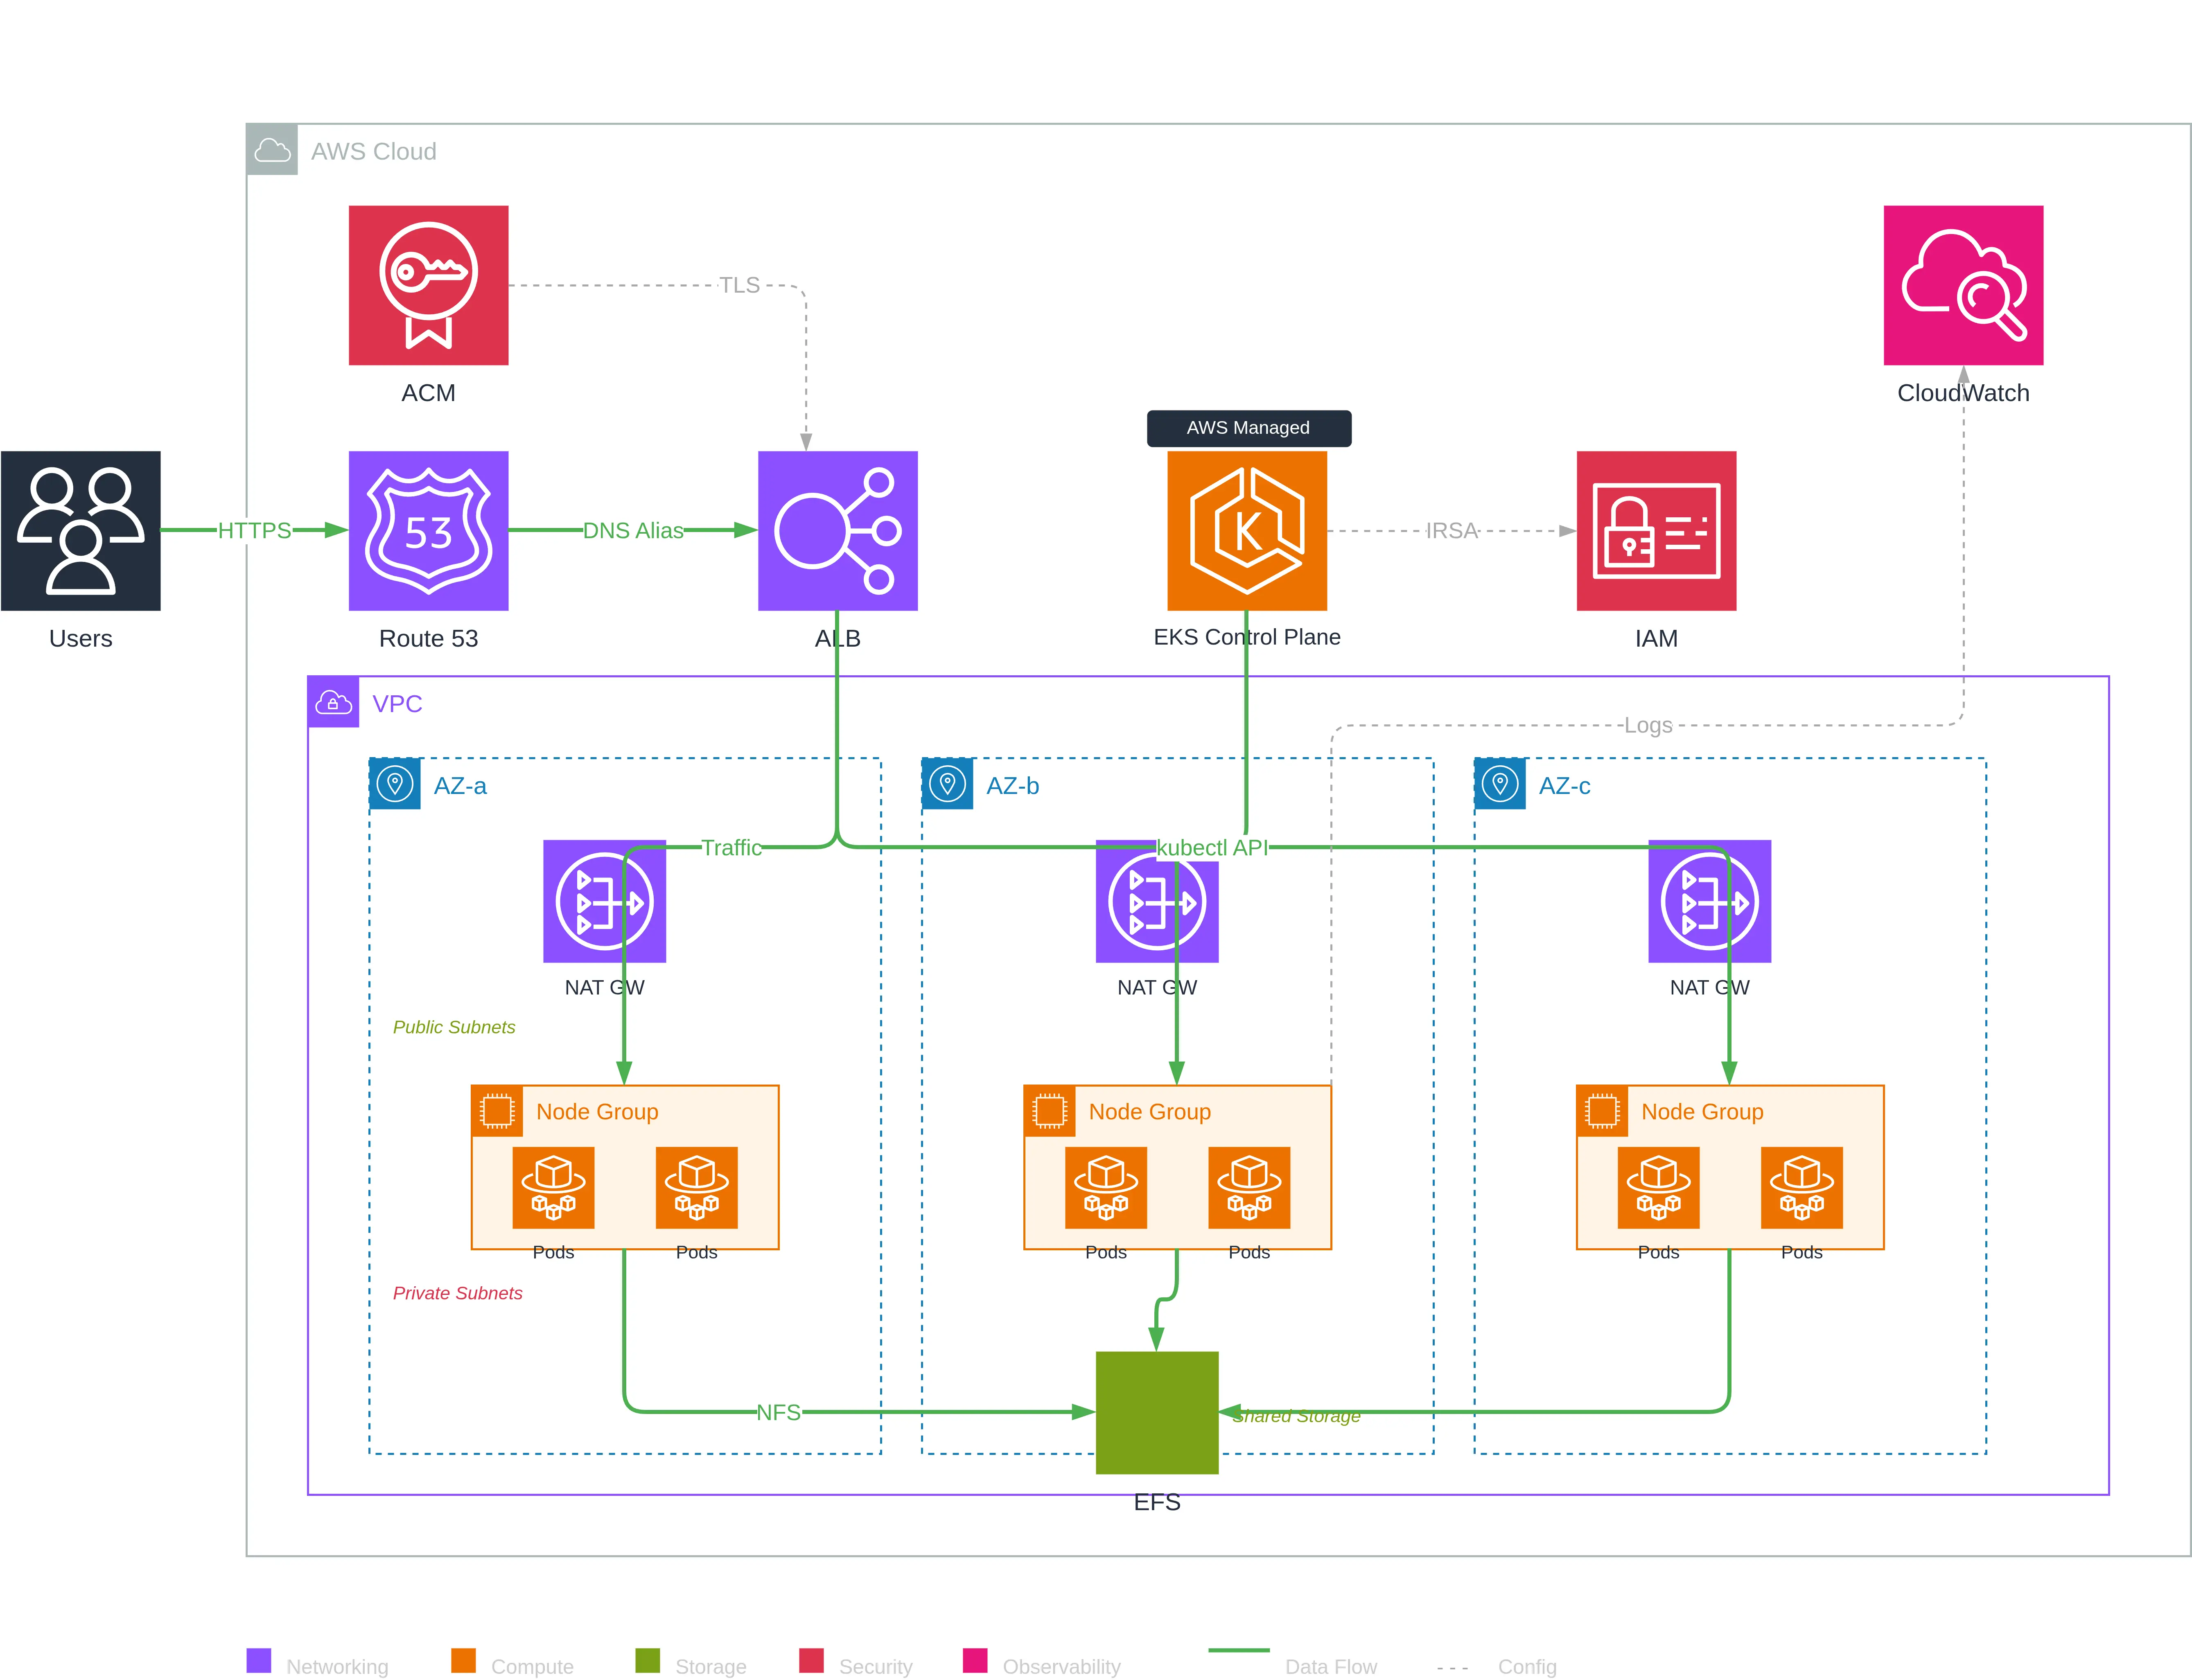Select the ACM certificate icon
The image size is (2192, 1680).
click(x=428, y=285)
